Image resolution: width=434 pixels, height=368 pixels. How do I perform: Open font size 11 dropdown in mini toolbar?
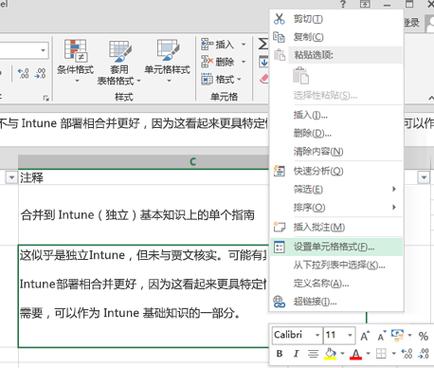click(x=350, y=335)
